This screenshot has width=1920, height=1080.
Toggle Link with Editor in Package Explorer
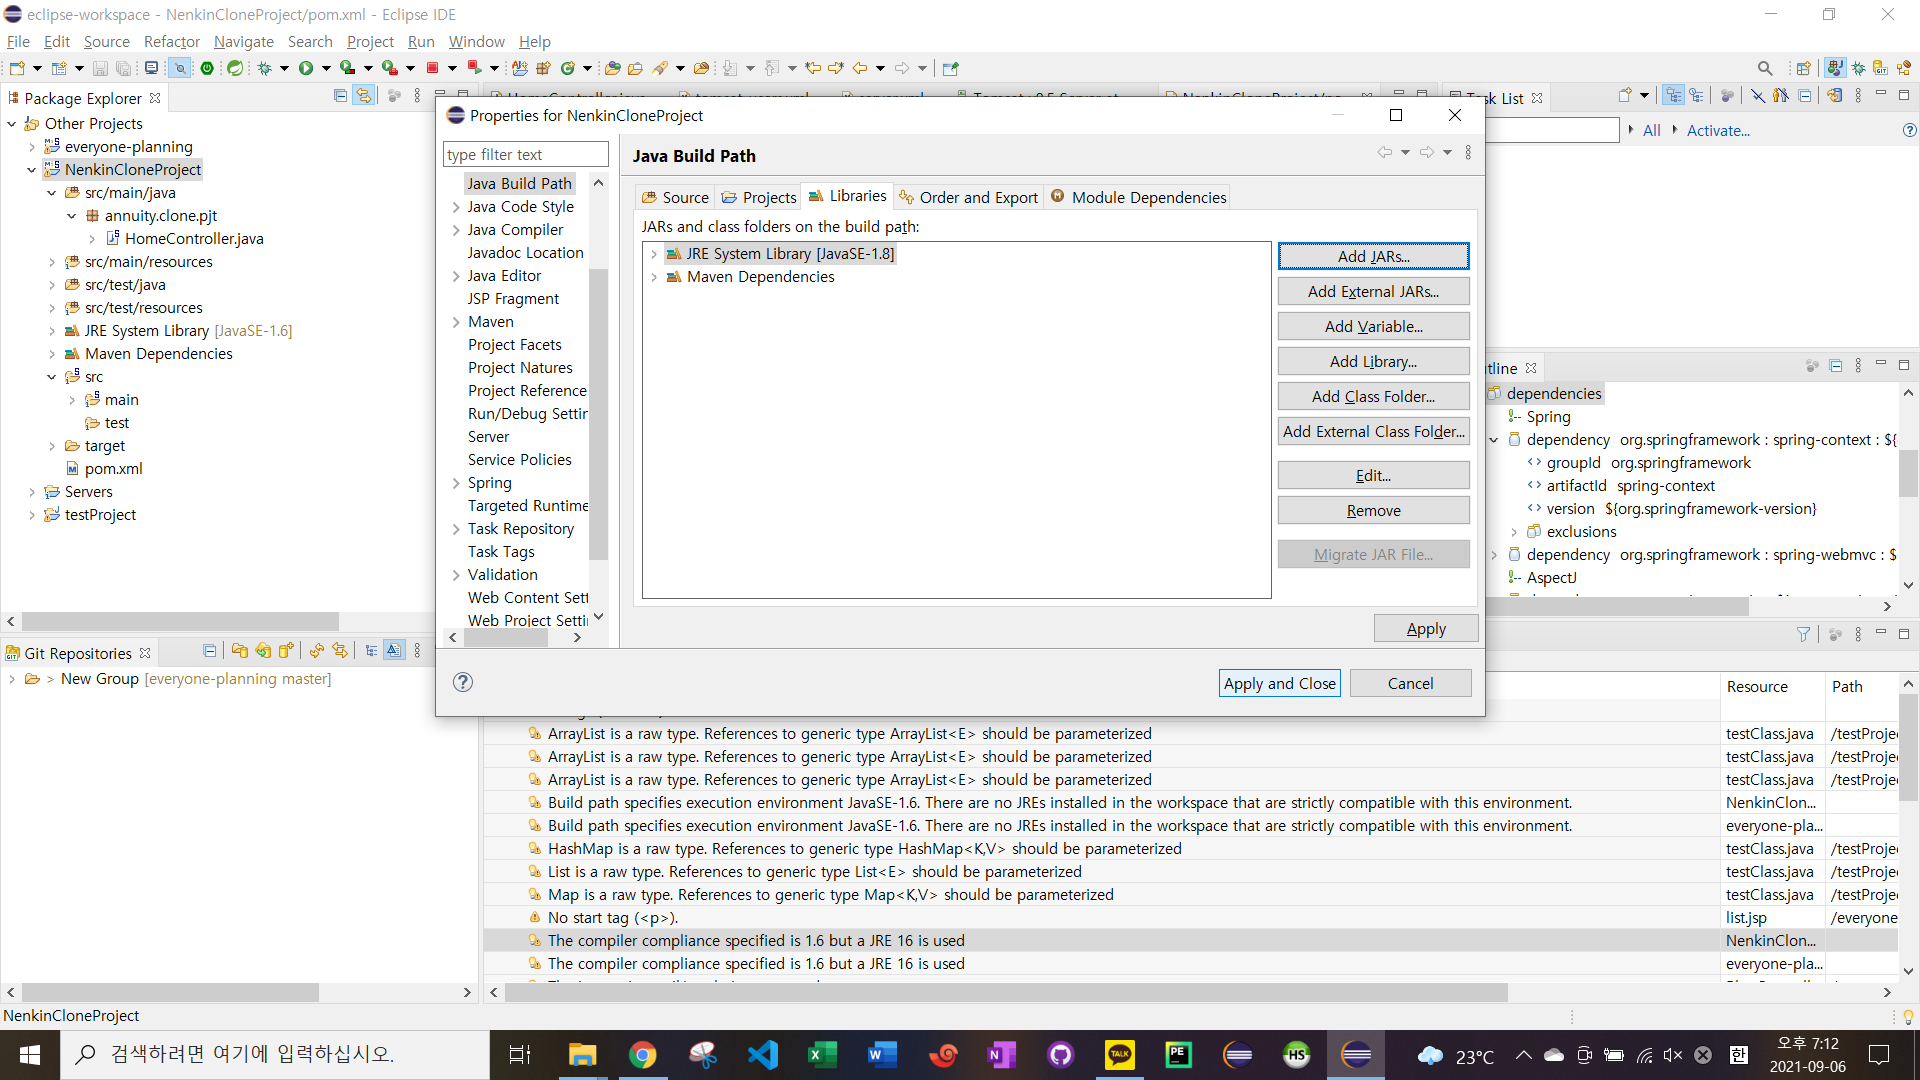point(364,96)
